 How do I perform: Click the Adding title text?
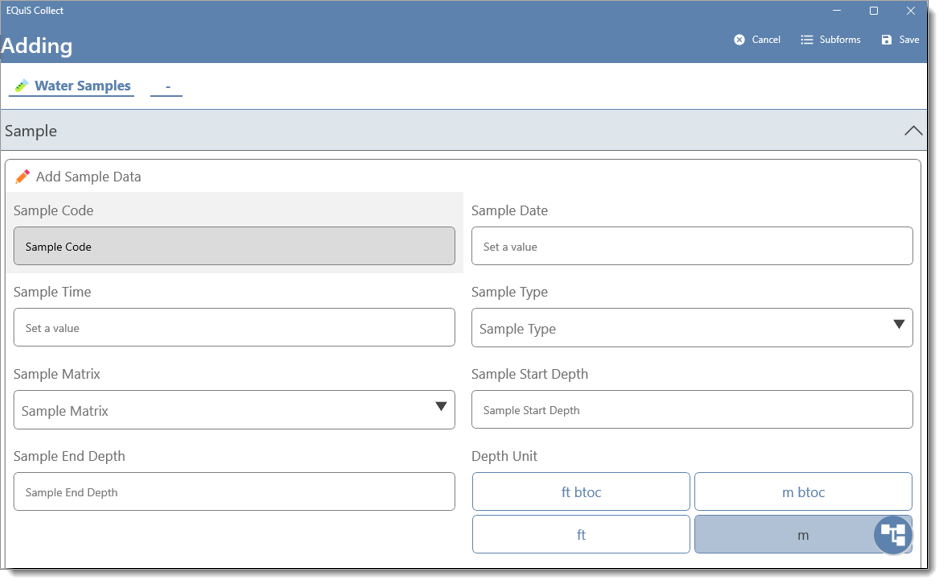click(x=37, y=46)
